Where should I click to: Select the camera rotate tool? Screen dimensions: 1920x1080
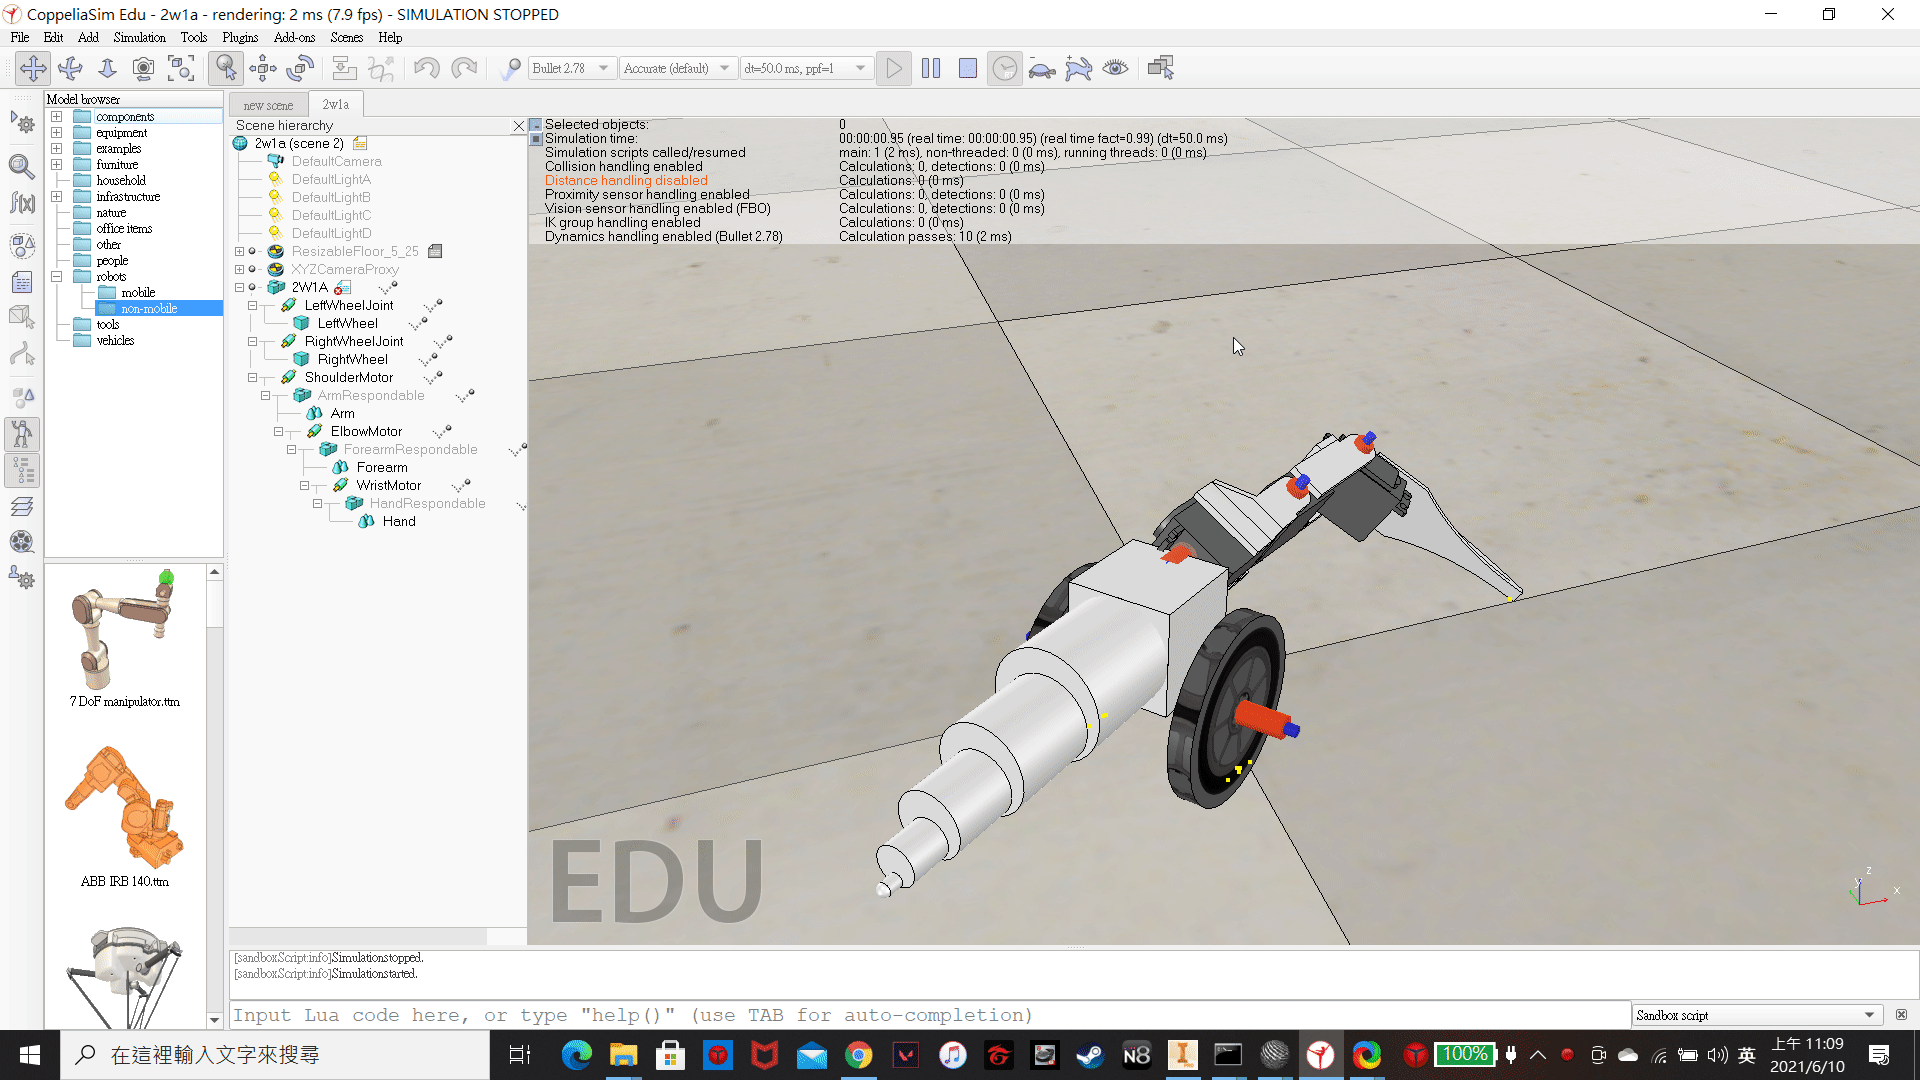click(70, 68)
